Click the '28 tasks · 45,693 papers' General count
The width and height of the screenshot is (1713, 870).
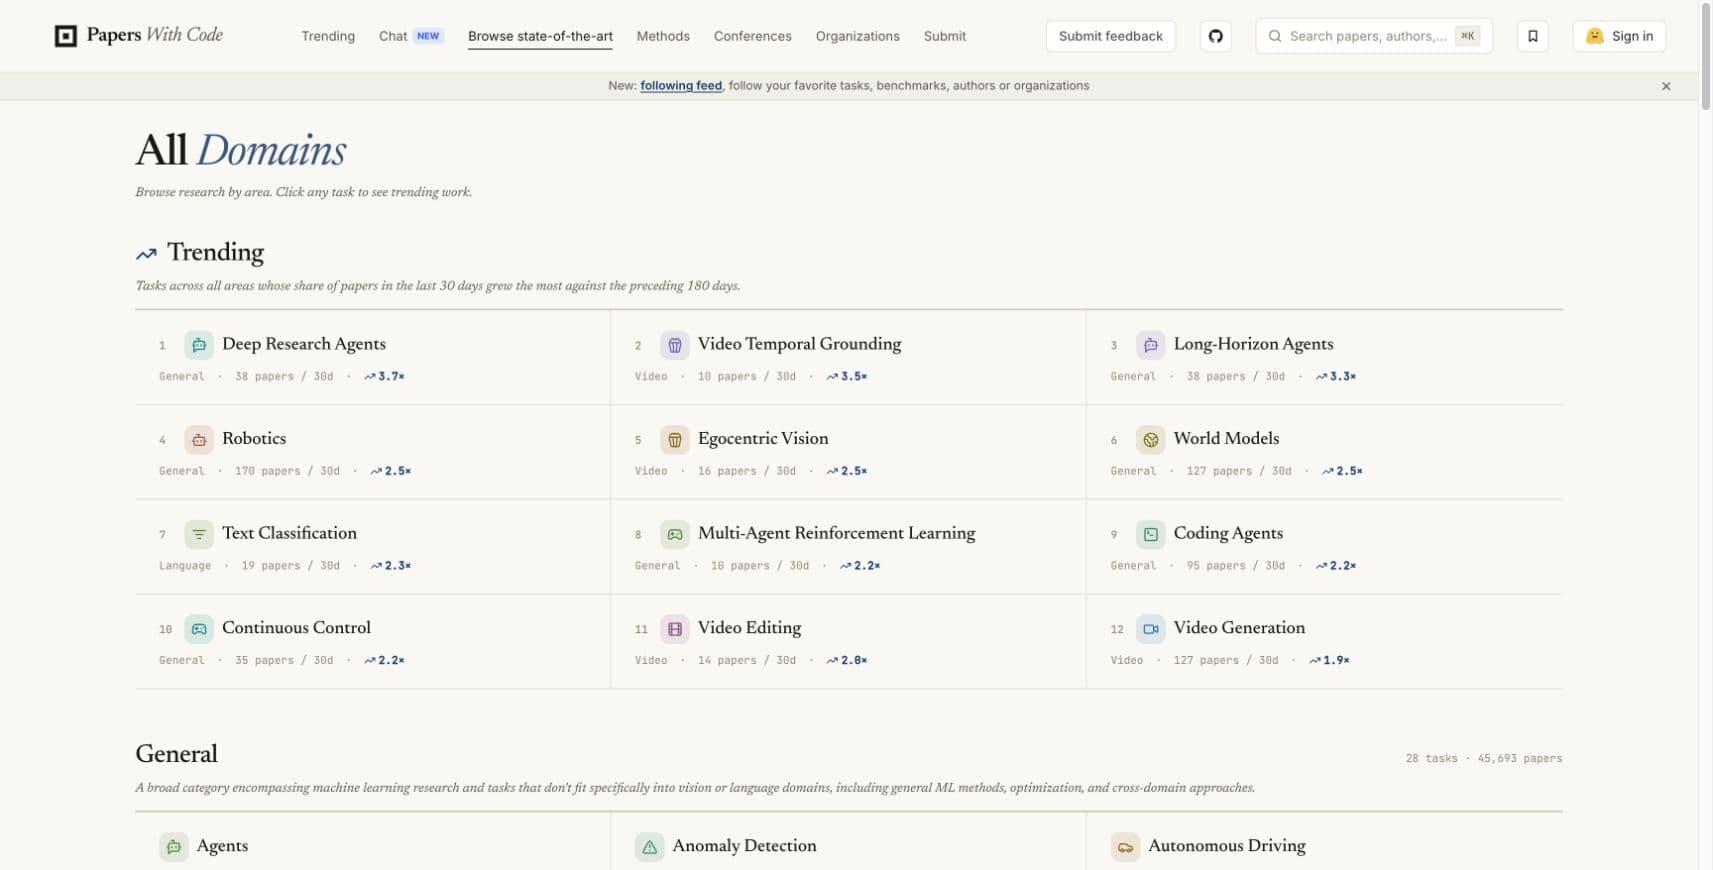coord(1484,758)
